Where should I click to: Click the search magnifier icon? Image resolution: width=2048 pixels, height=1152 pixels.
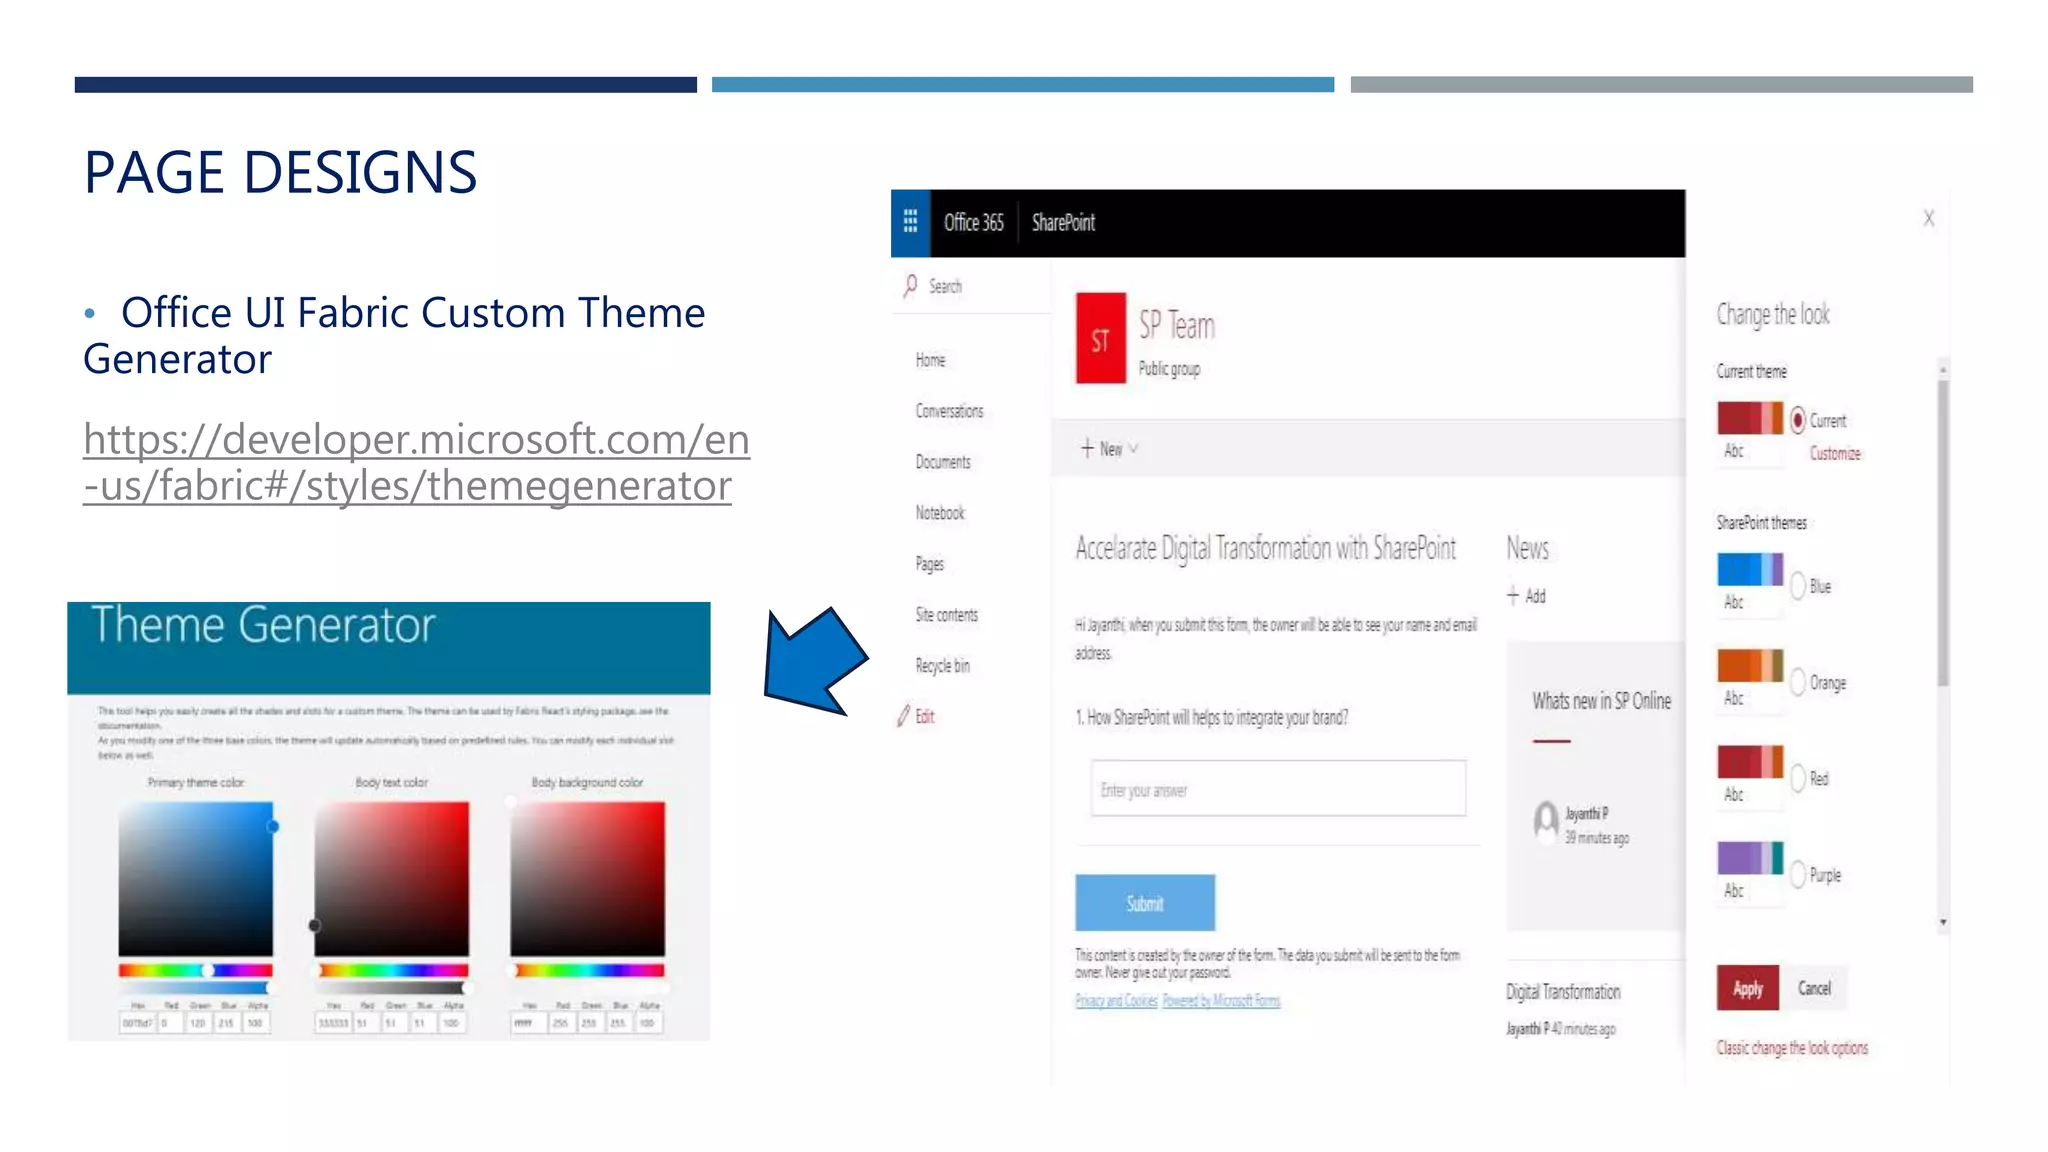[910, 286]
